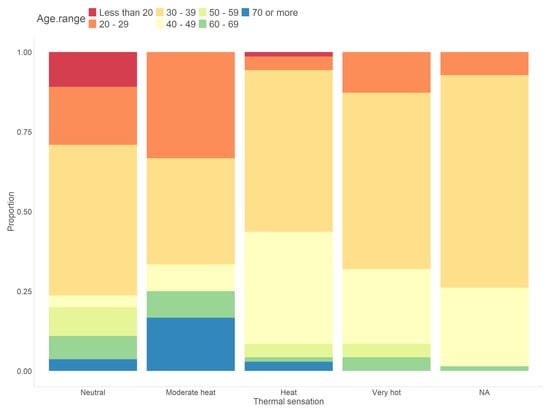The width and height of the screenshot is (550, 412).
Task: Select the blue segment in the Moderate heat bar
Action: pyautogui.click(x=191, y=344)
